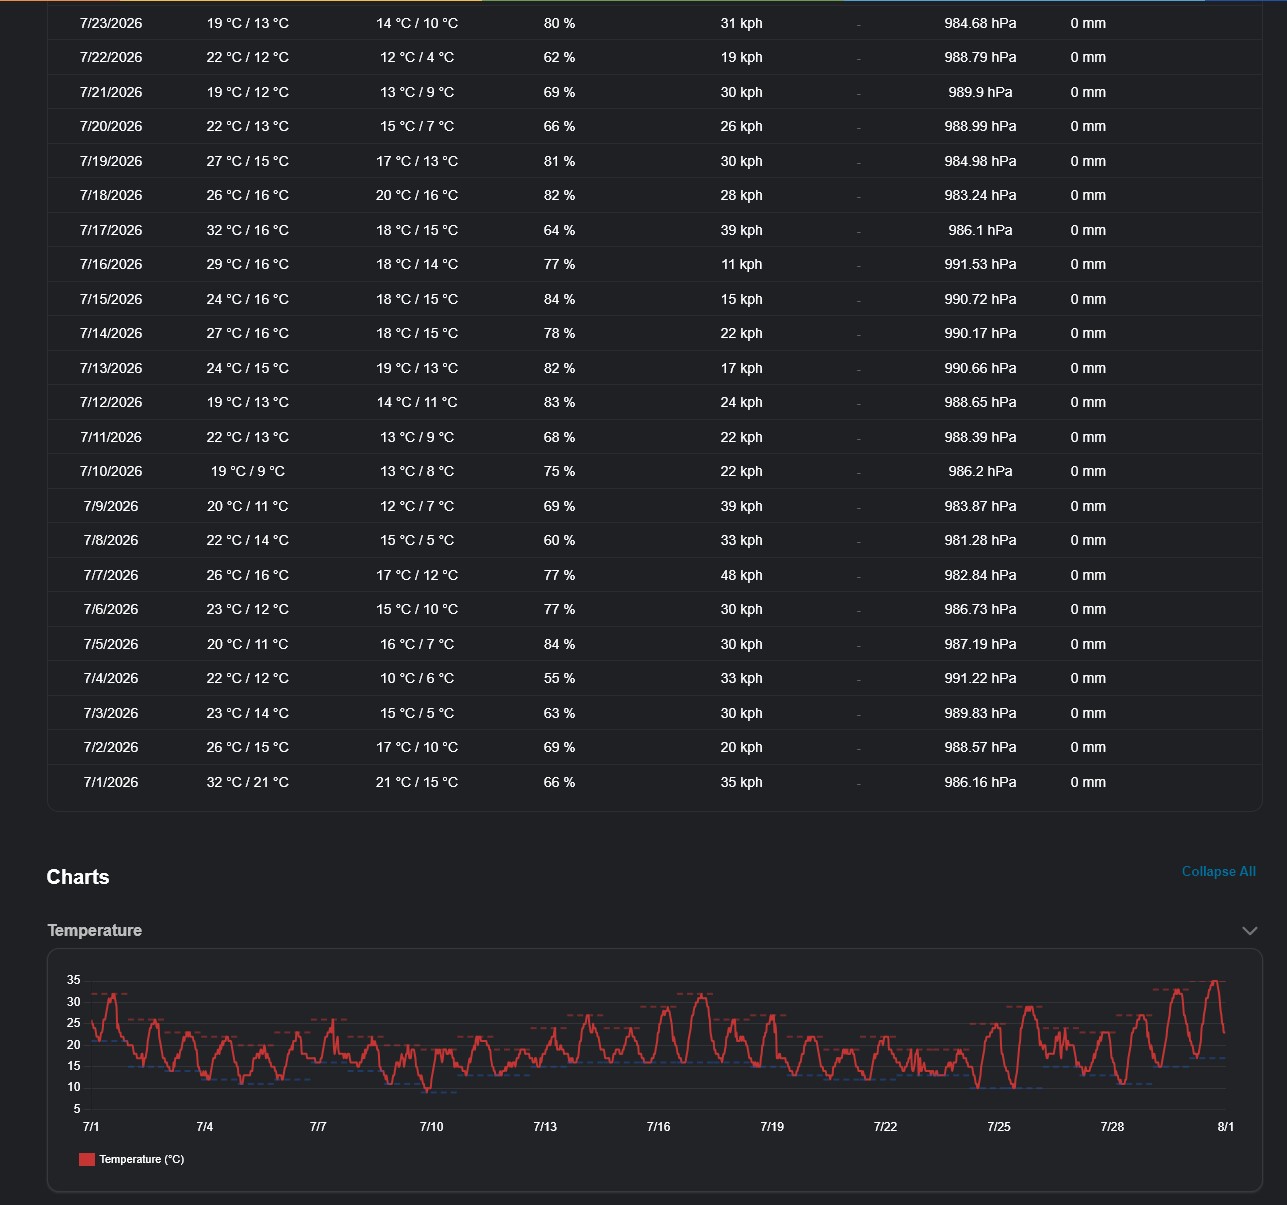The image size is (1287, 1205).
Task: Select the 7/4/2026 date cell
Action: tap(111, 678)
